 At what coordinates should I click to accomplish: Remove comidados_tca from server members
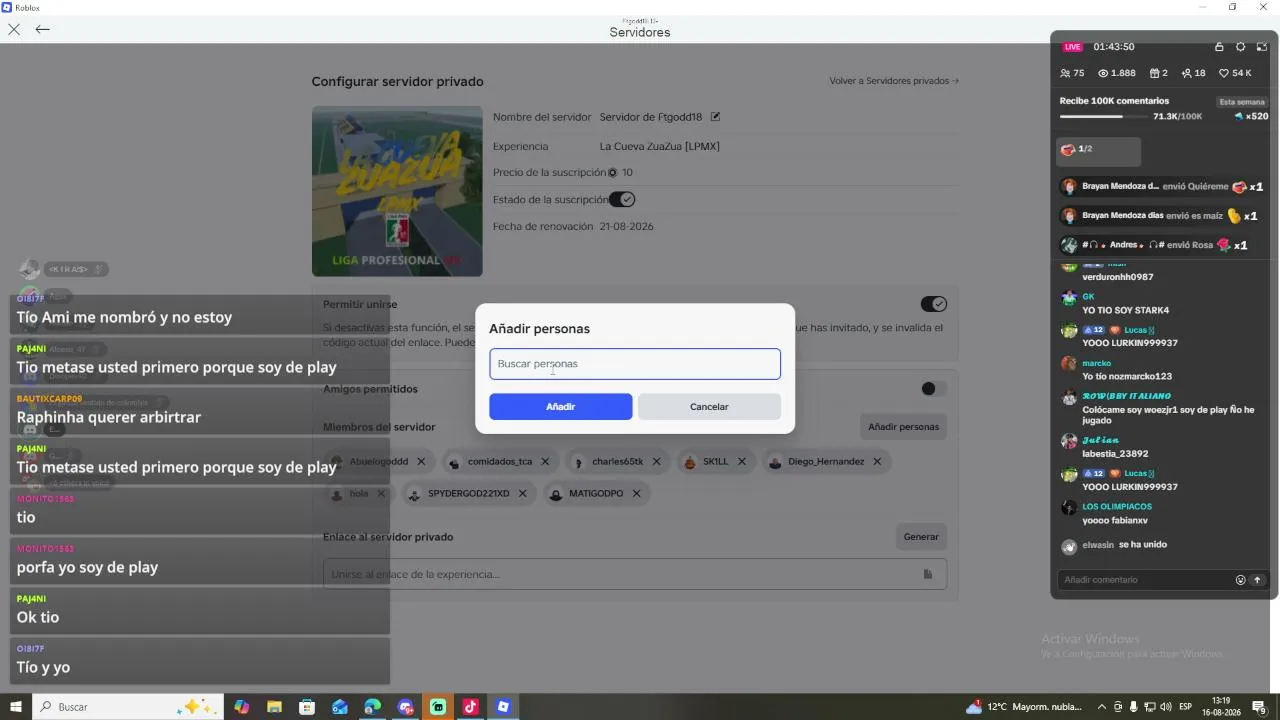tap(545, 462)
